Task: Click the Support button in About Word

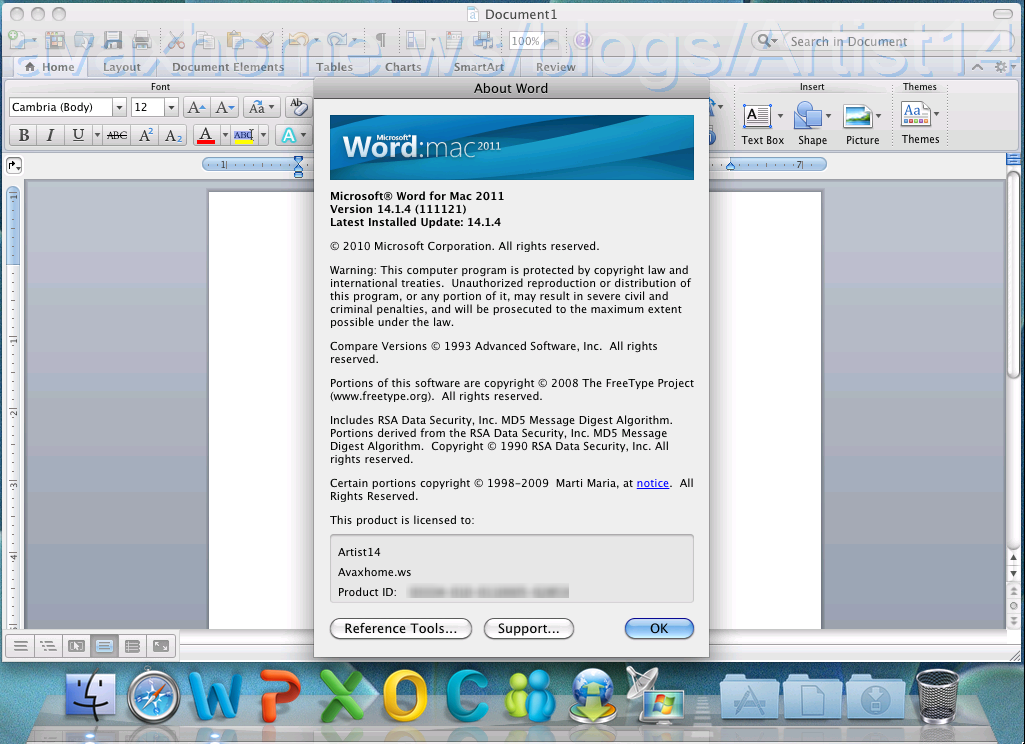Action: [529, 628]
